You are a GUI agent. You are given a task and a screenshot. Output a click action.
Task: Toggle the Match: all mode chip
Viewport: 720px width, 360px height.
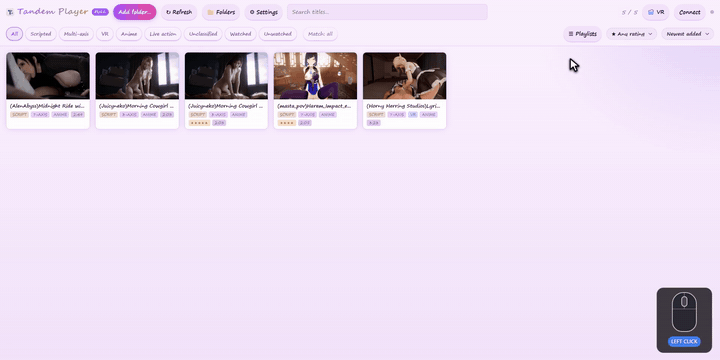click(x=320, y=34)
